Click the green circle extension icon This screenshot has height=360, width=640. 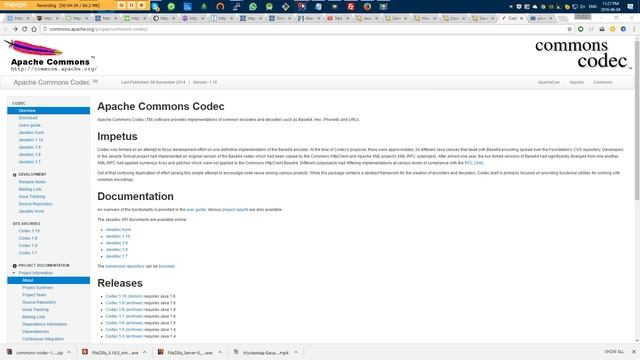coord(580,29)
